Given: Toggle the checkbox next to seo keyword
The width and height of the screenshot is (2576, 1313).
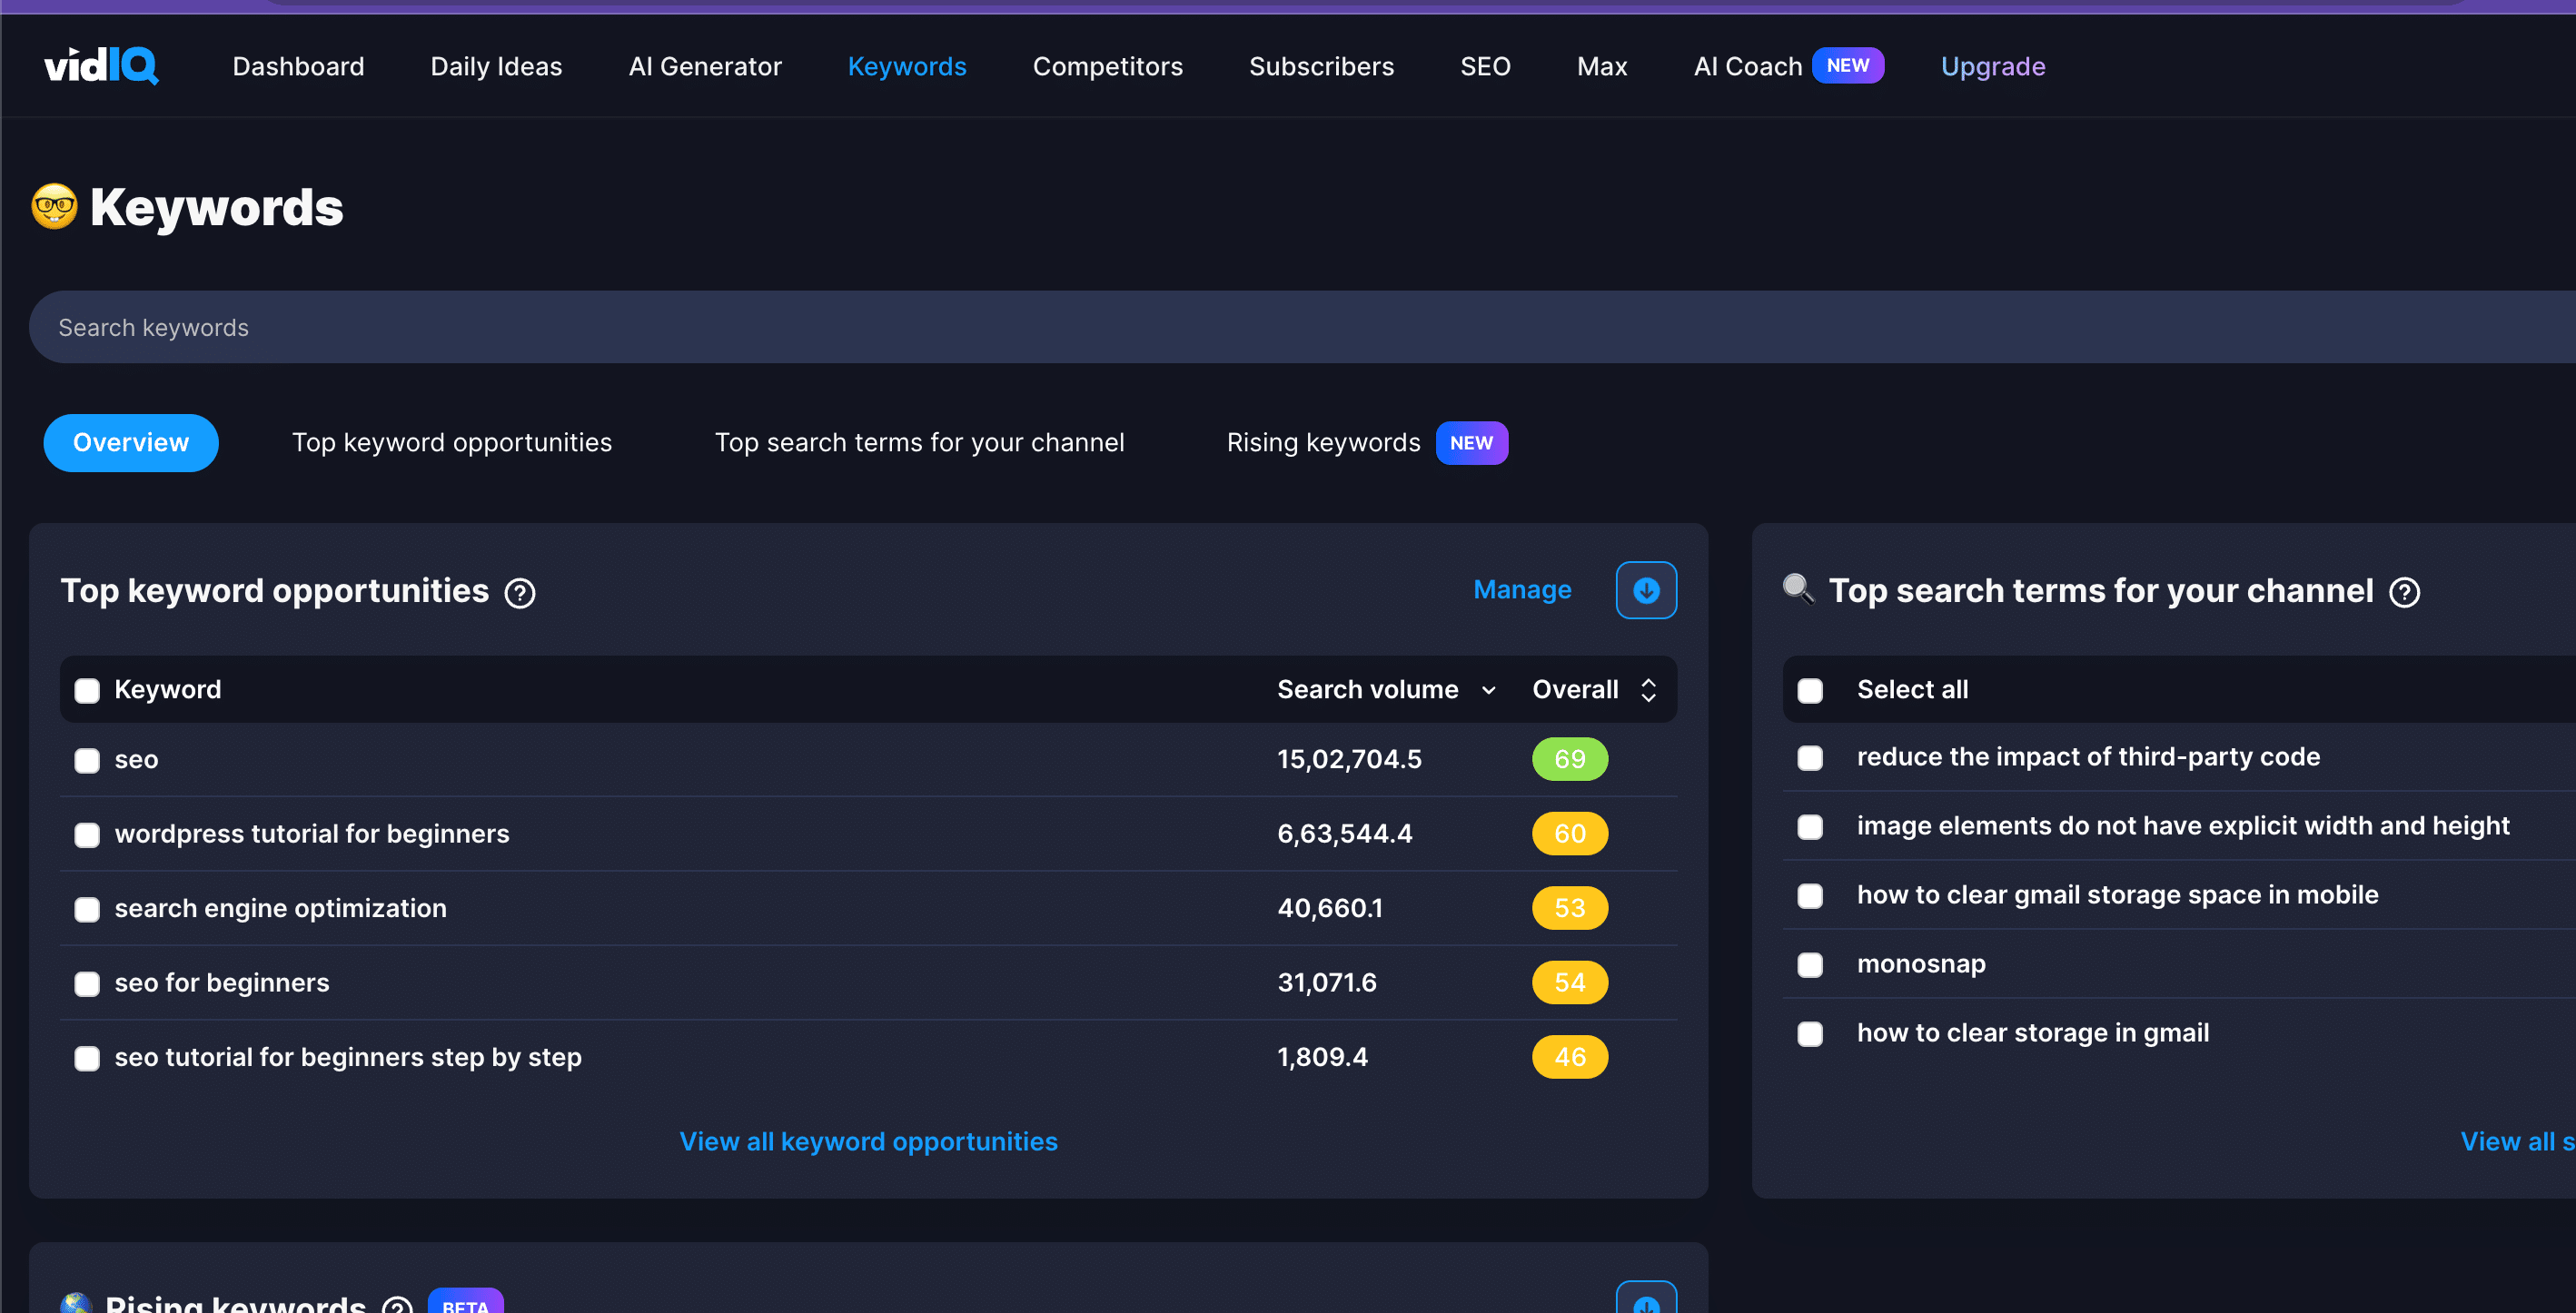Looking at the screenshot, I should click(87, 760).
